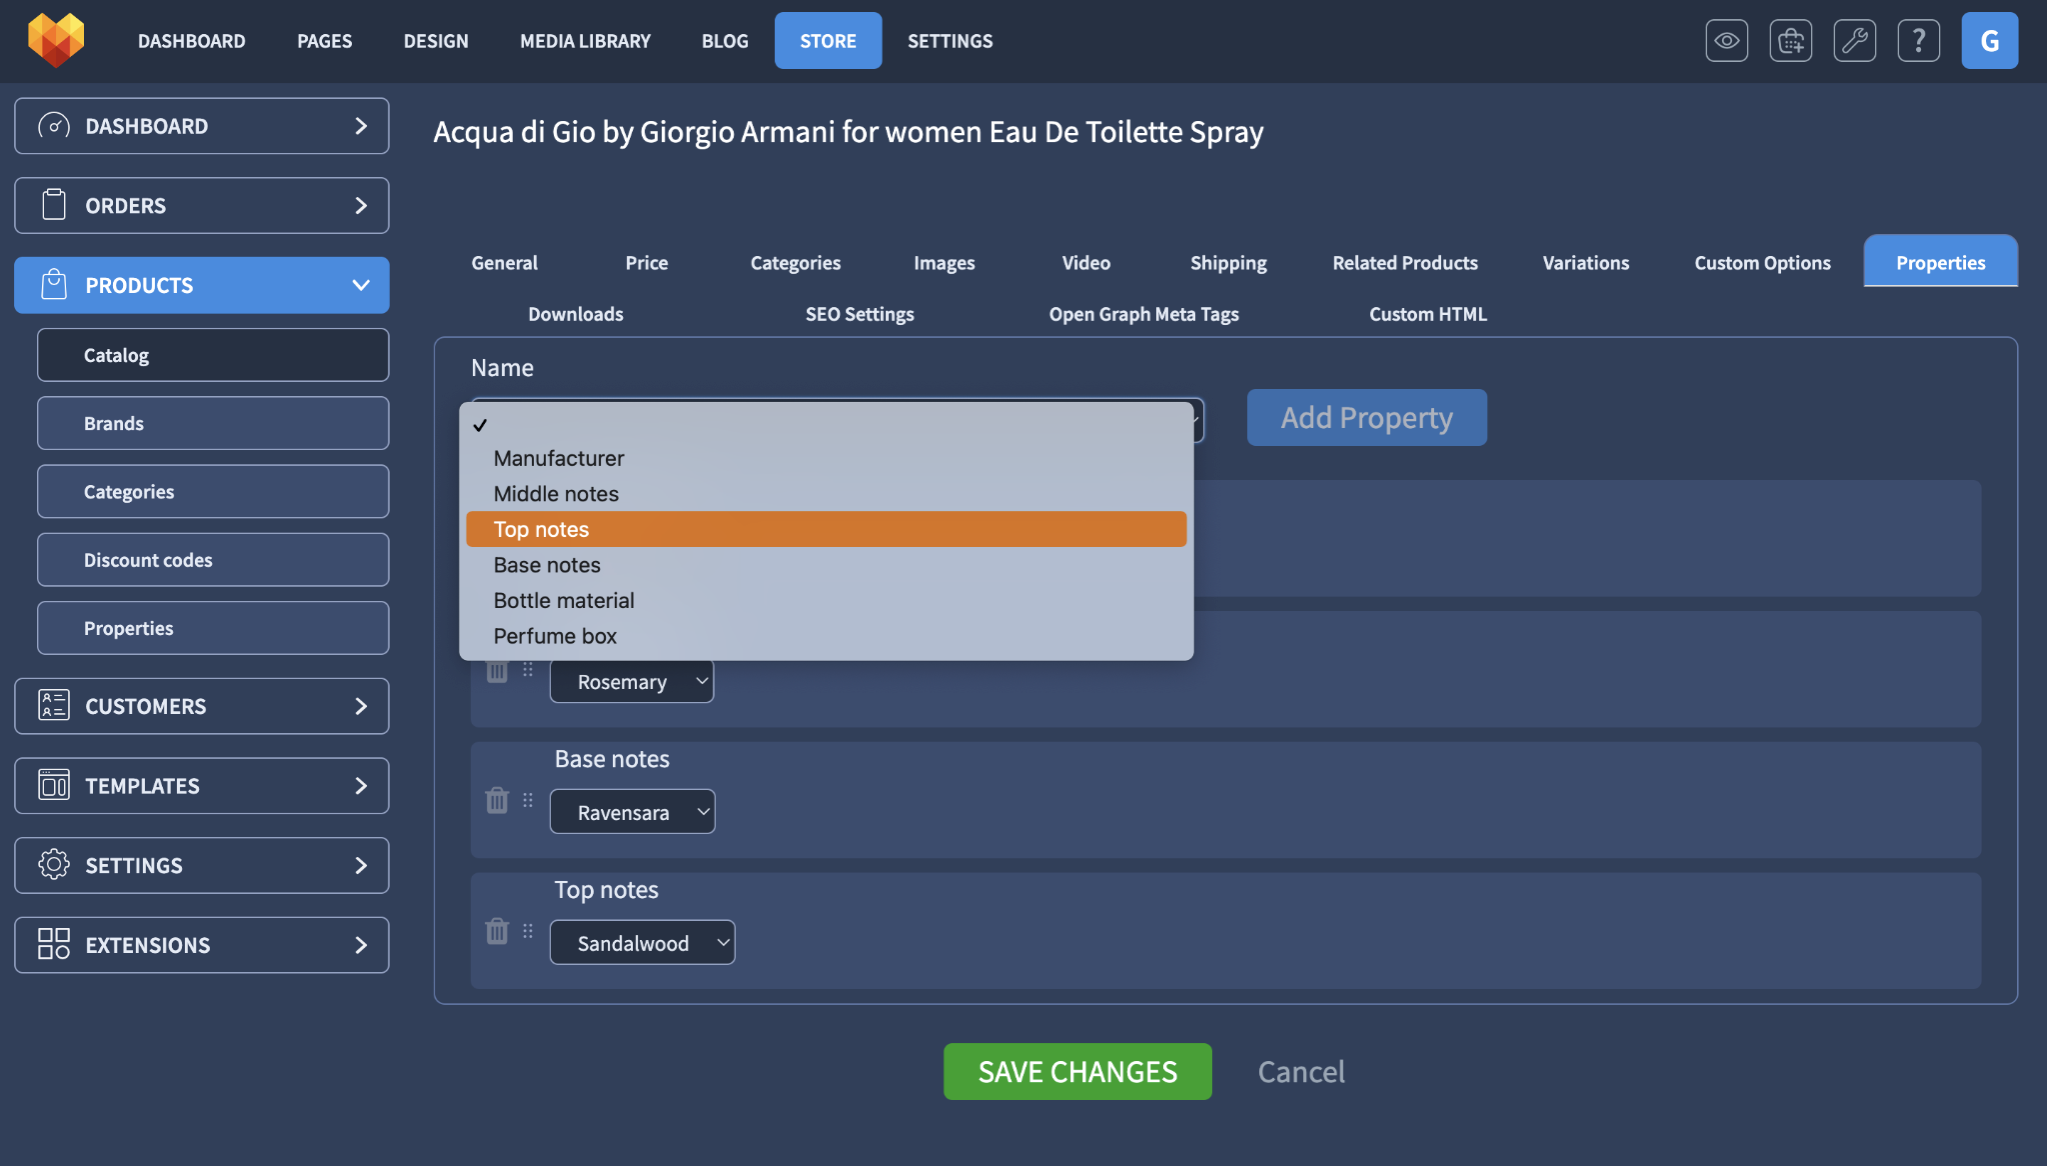Delete the Base notes property

497,801
